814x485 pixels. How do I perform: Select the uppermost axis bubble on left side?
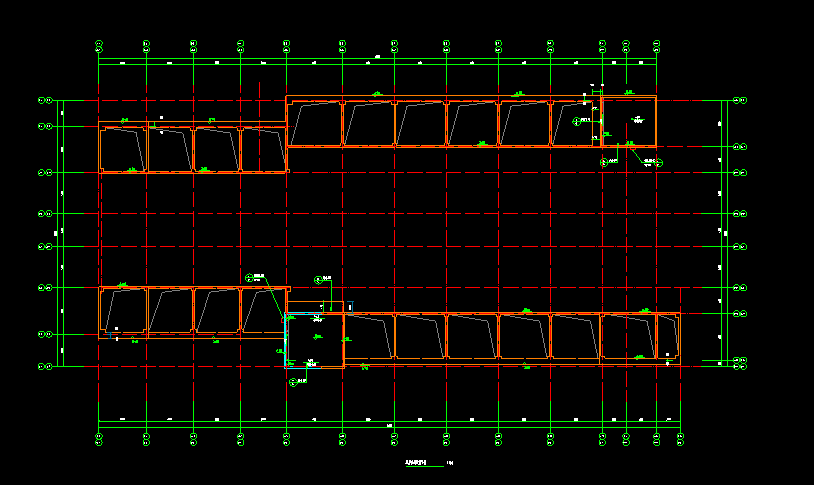pos(44,100)
